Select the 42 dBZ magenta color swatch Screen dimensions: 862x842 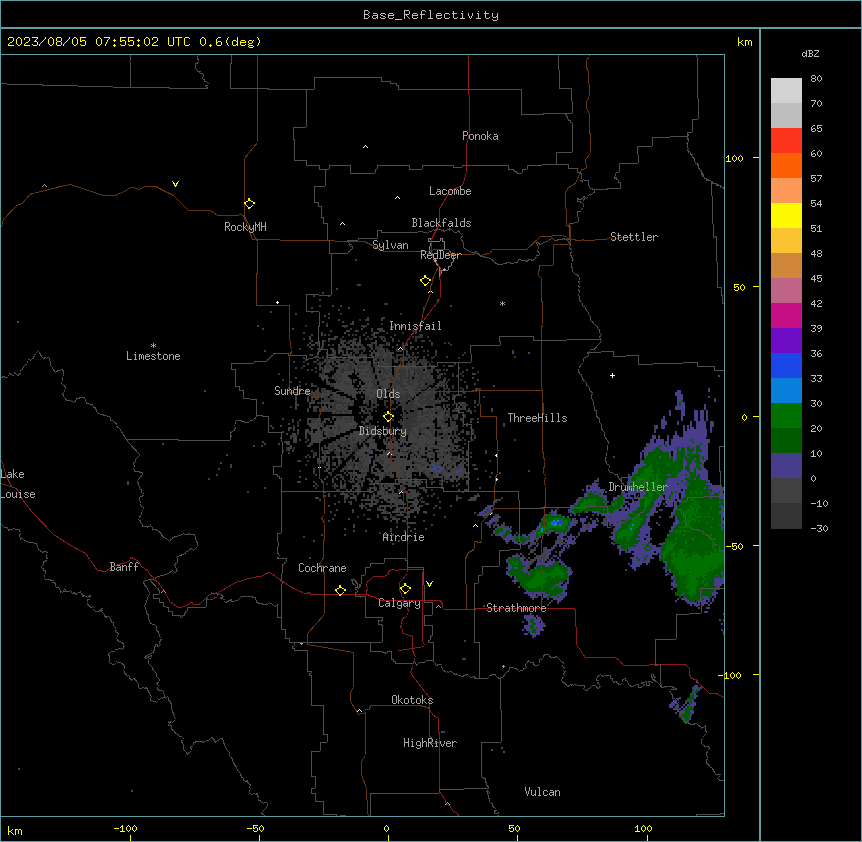point(786,315)
